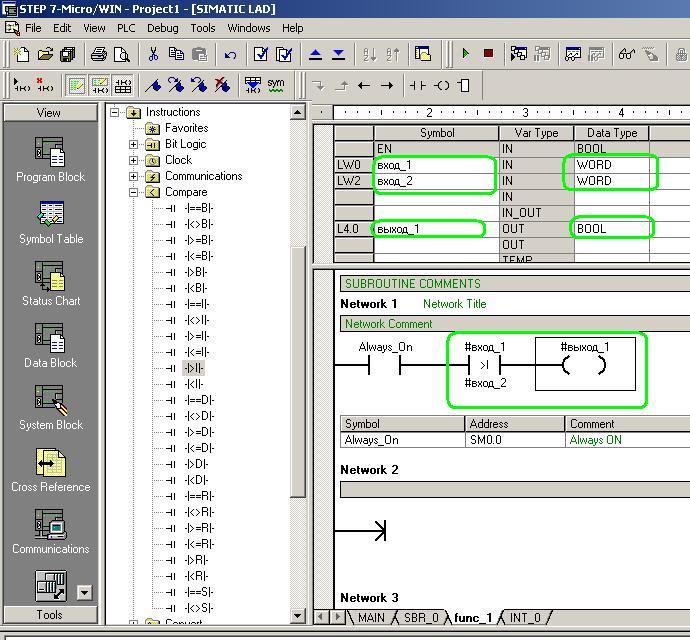Image resolution: width=690 pixels, height=640 pixels.
Task: Click the line left arrow tool
Action: [364, 85]
